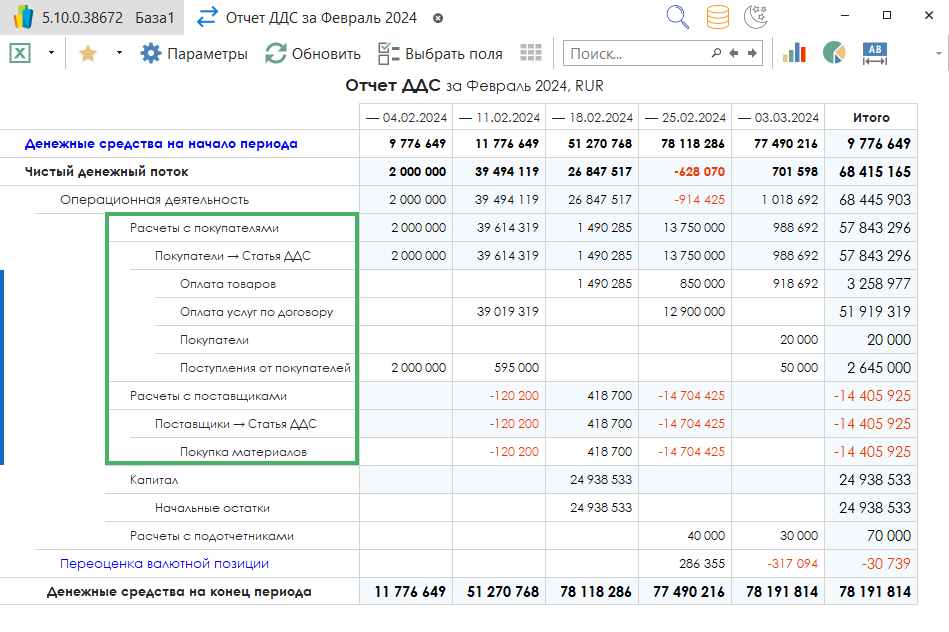Expand the favorites star dropdown arrow
This screenshot has height=632, width=949.
tap(119, 54)
